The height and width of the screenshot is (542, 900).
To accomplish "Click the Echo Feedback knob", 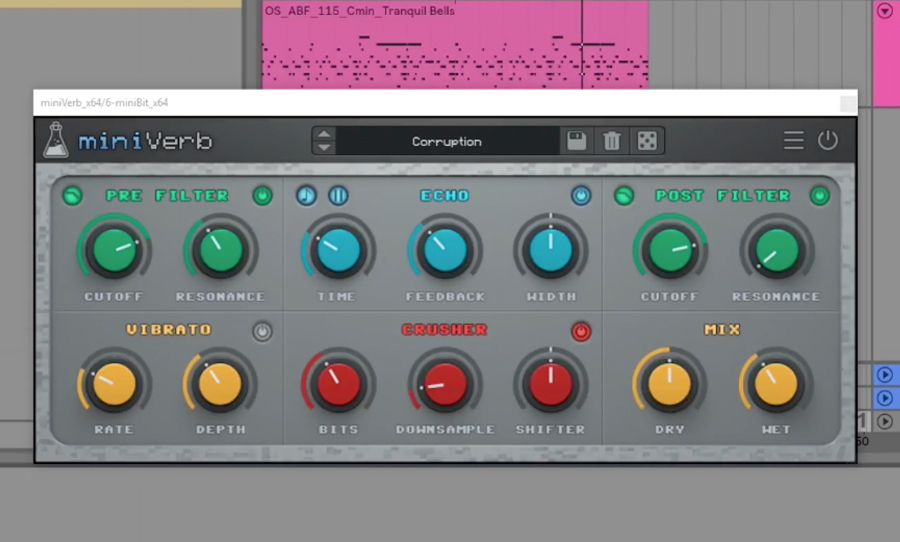I will [445, 251].
